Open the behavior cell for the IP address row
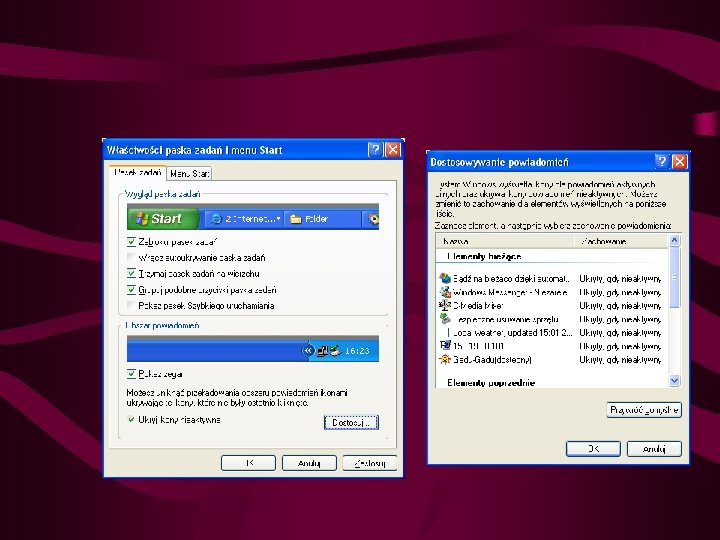720x540 pixels. pyautogui.click(x=620, y=346)
